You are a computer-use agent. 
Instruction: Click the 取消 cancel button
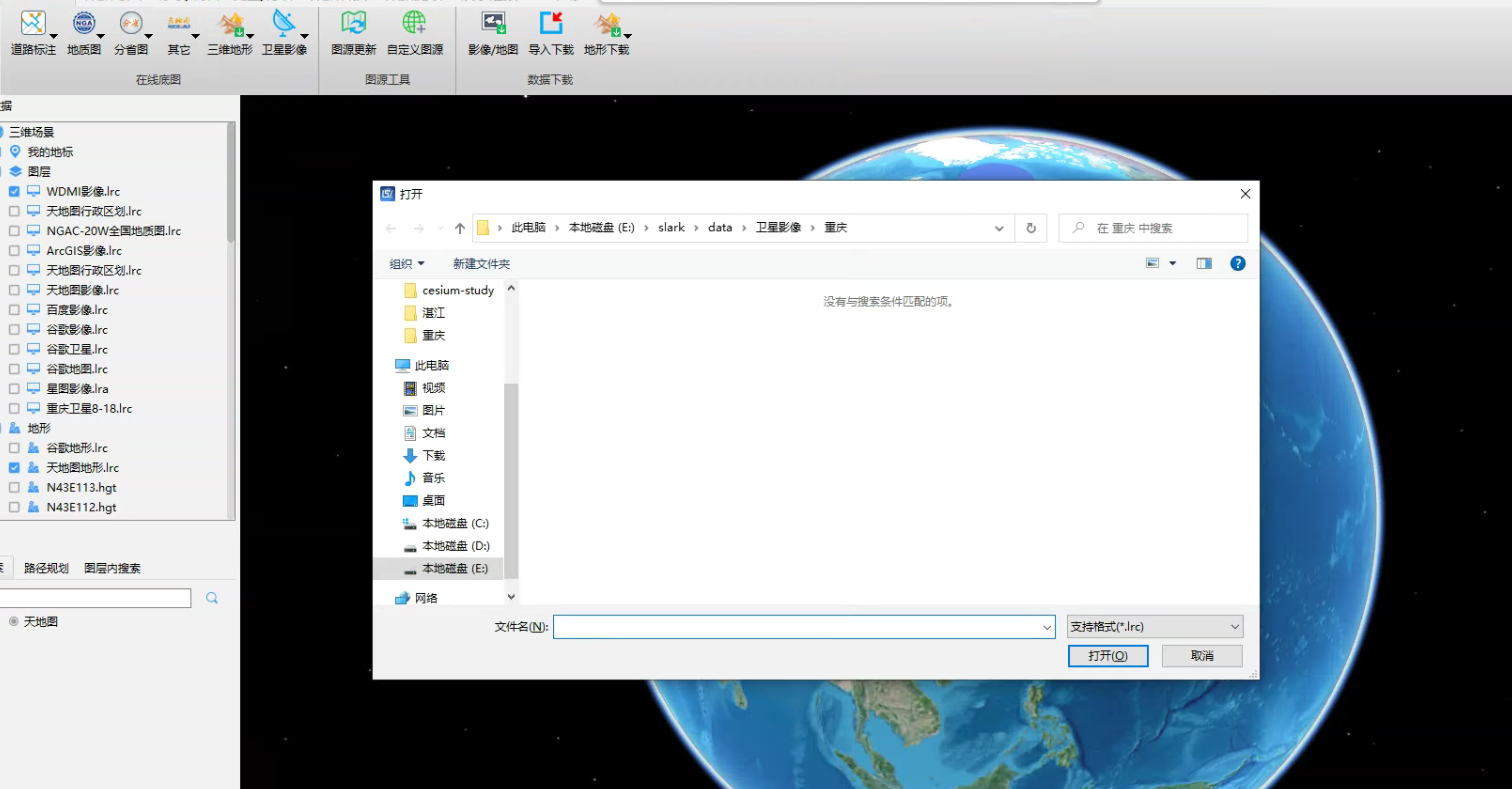tap(1202, 656)
